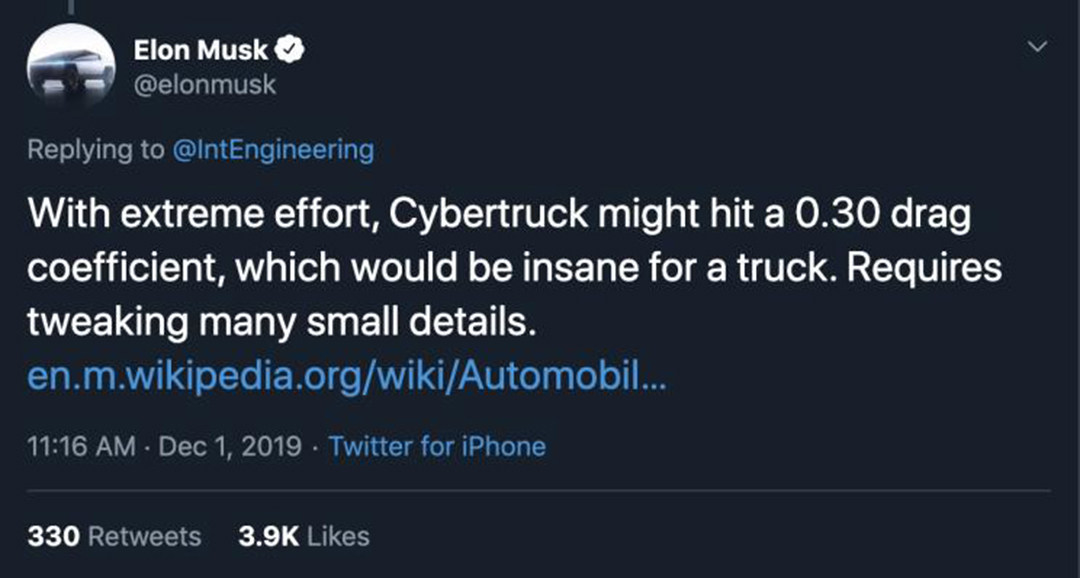Viewport: 1080px width, 578px height.
Task: Open the @IntEngineering mention link
Action: click(273, 150)
